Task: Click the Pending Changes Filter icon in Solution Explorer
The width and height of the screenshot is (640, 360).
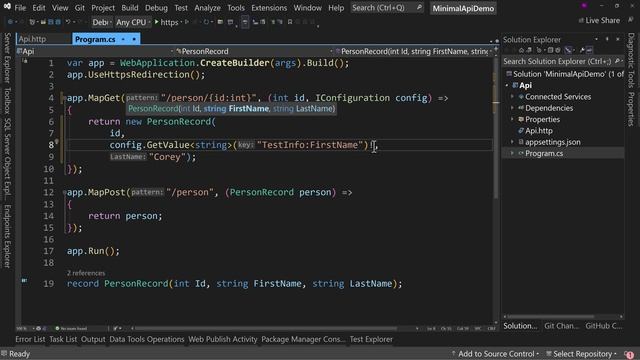Action: (539, 50)
